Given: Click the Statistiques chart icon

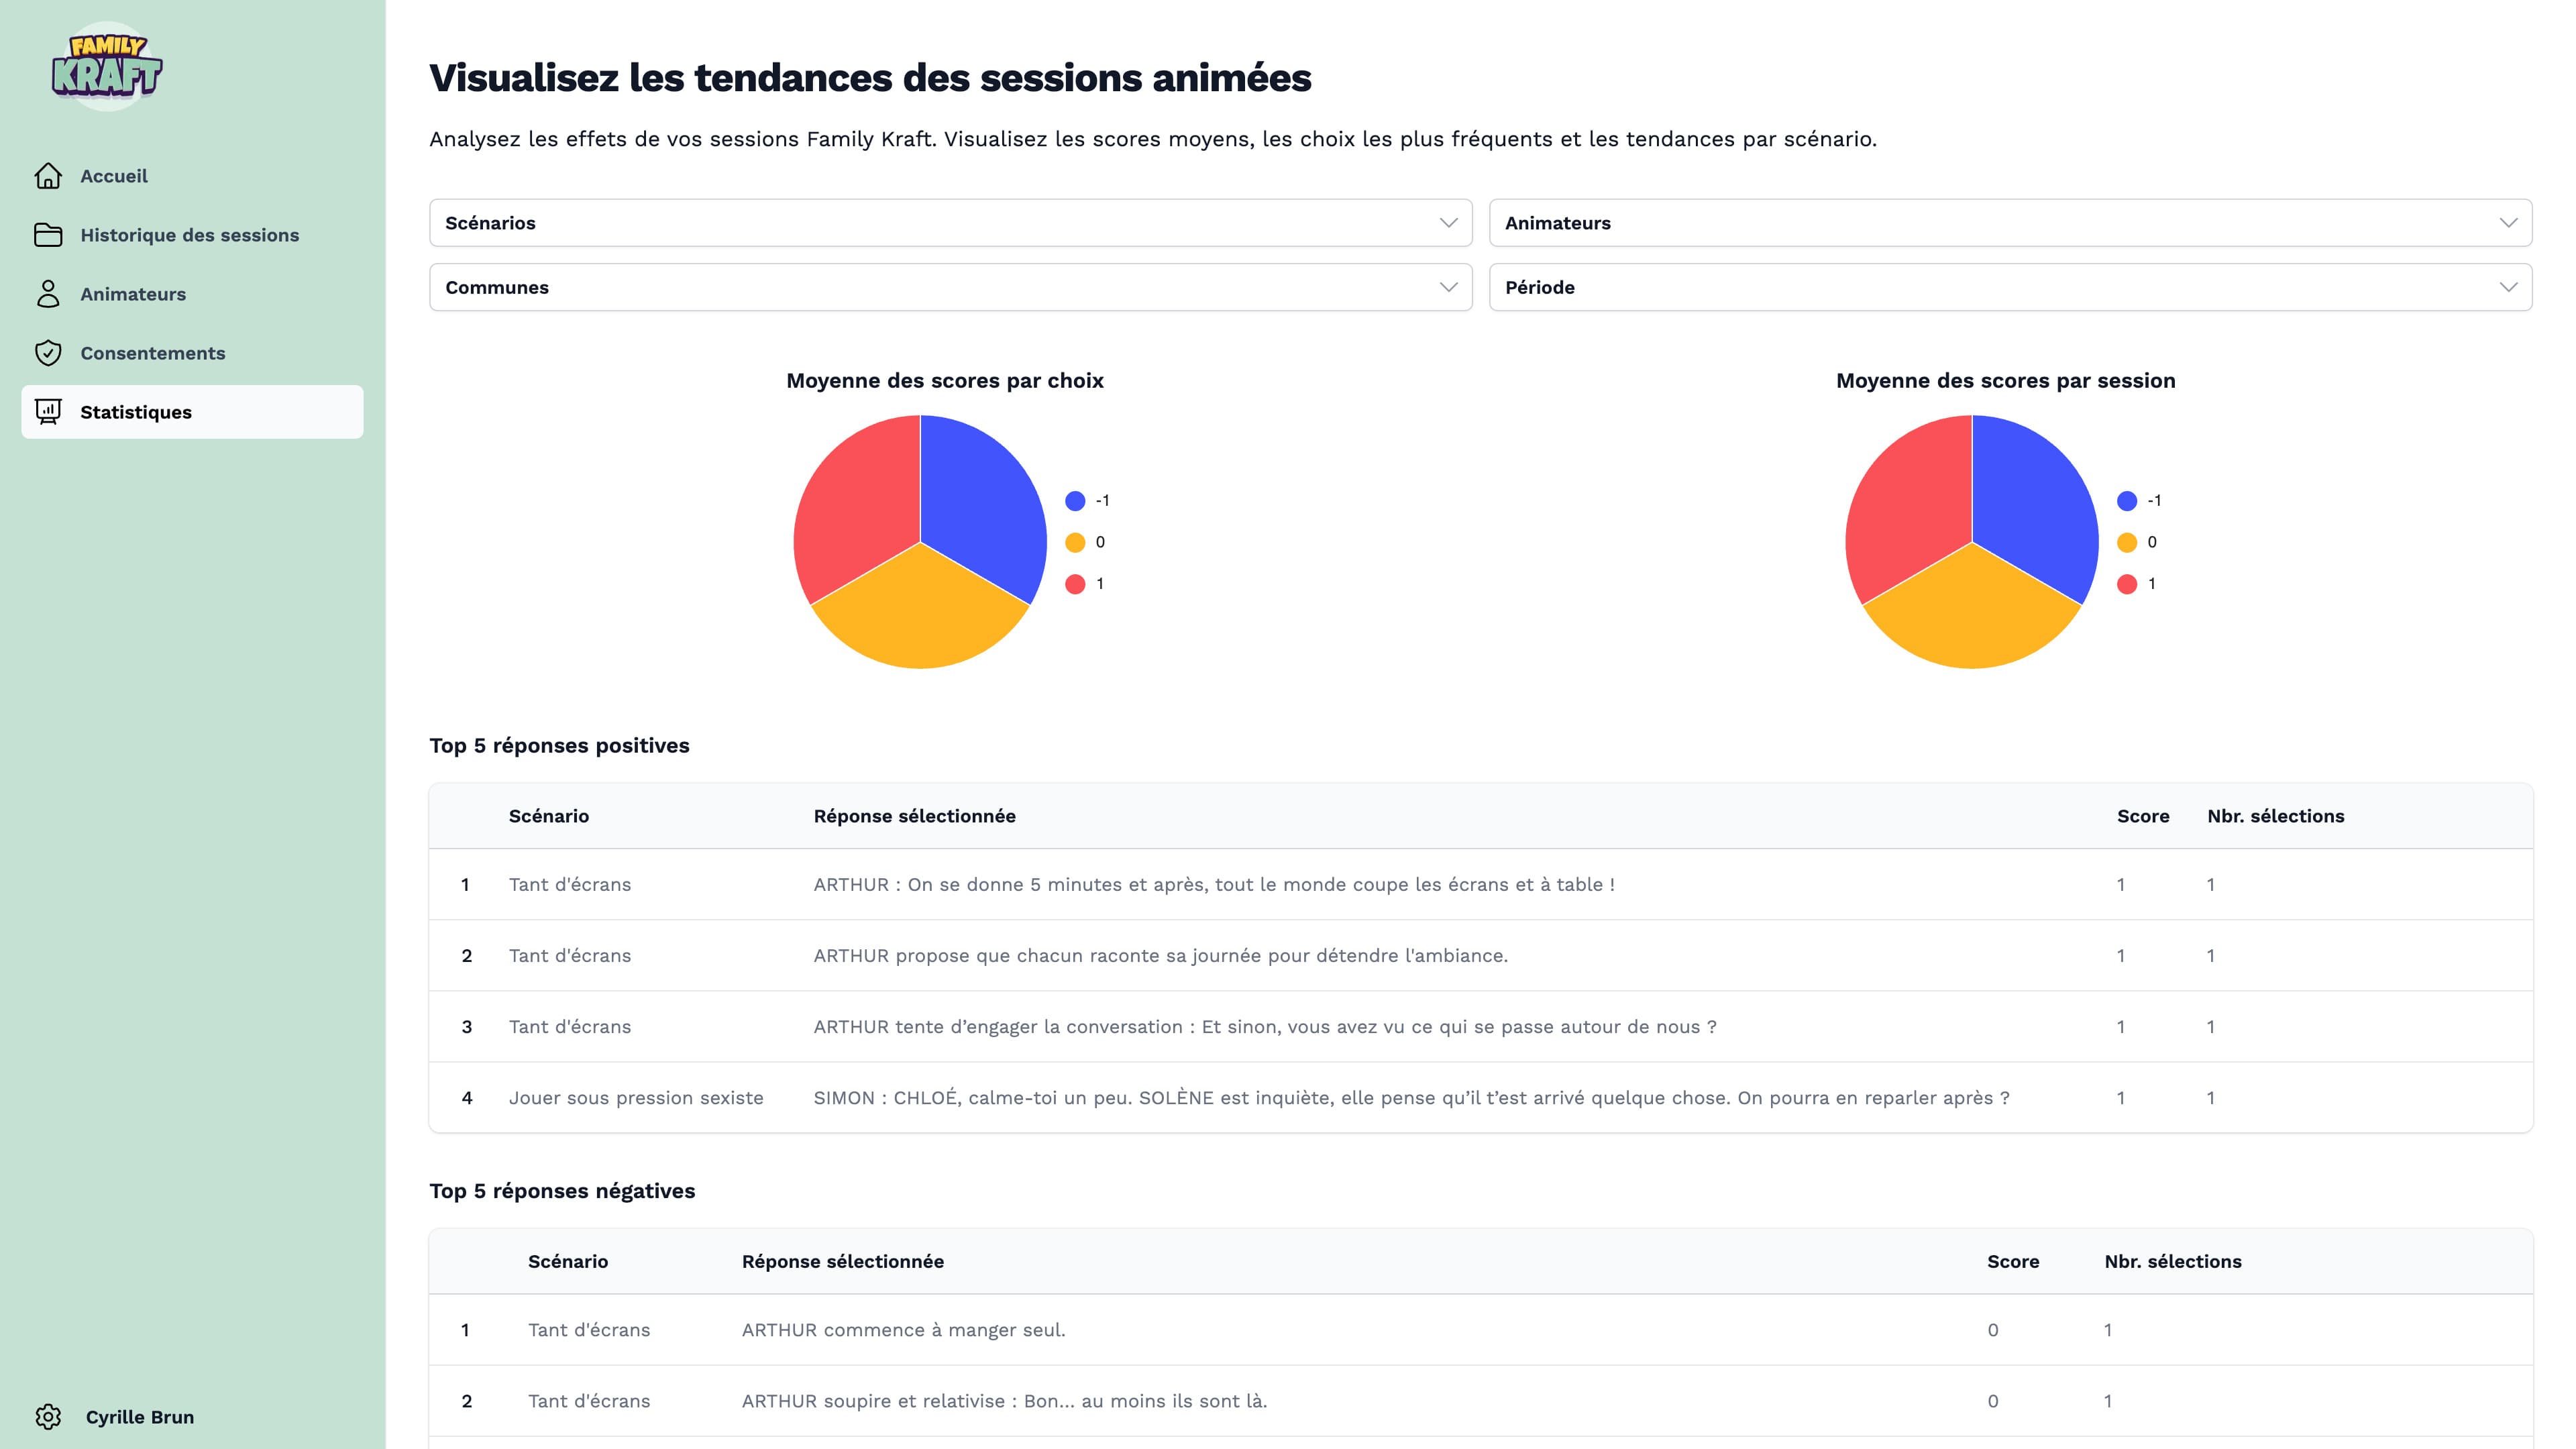Looking at the screenshot, I should coord(48,412).
